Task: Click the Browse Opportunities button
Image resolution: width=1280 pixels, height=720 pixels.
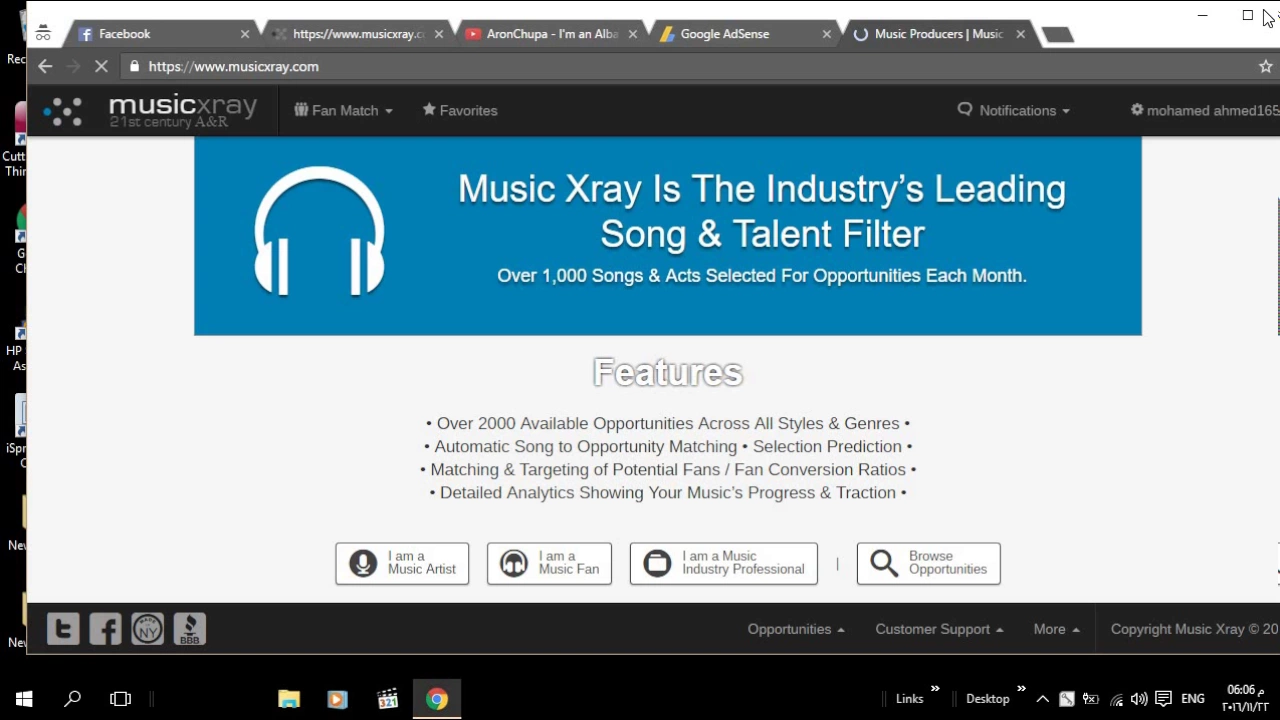Action: 928,563
